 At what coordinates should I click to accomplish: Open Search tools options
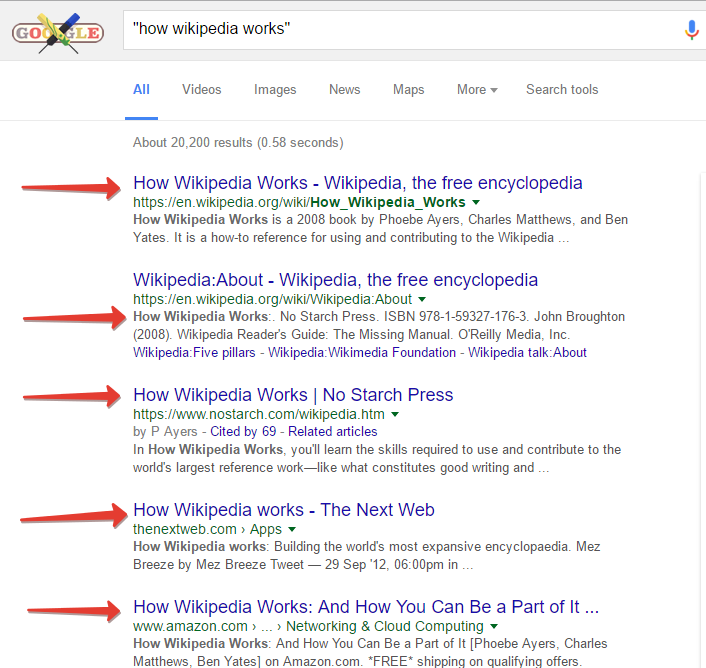point(562,90)
